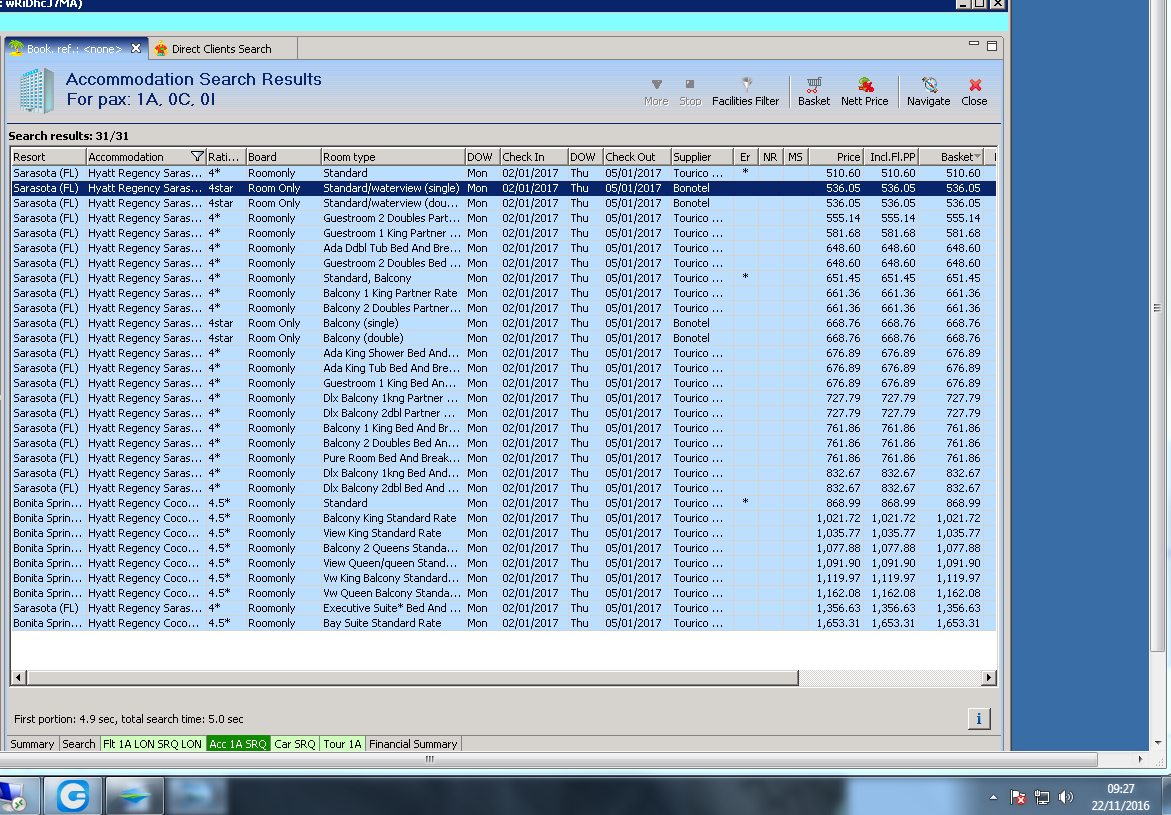
Task: Click the MS column header
Action: pos(795,157)
